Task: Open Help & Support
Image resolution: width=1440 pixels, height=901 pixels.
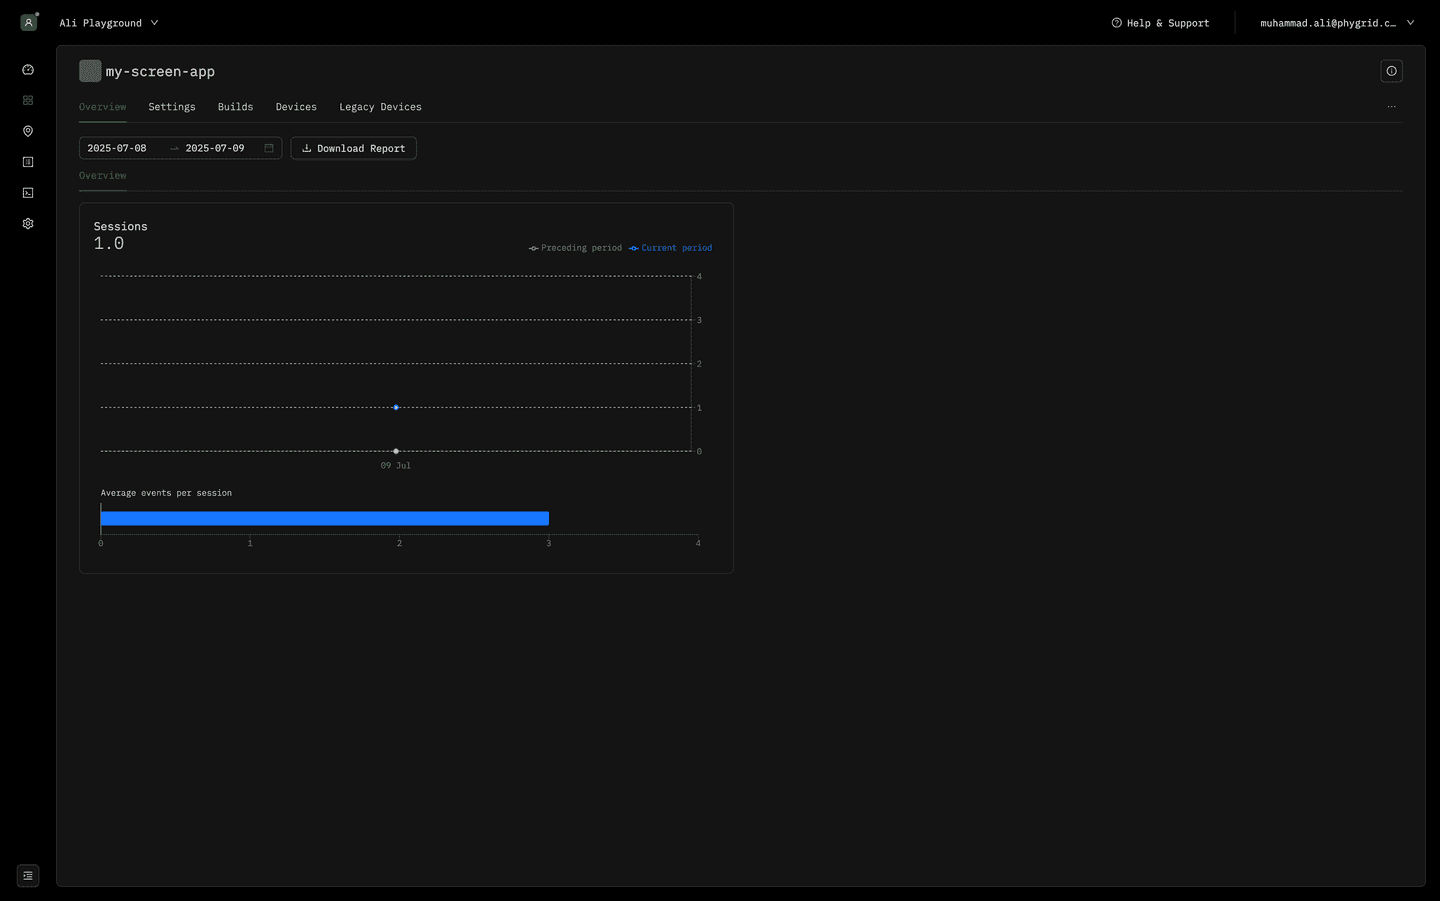Action: (1160, 22)
